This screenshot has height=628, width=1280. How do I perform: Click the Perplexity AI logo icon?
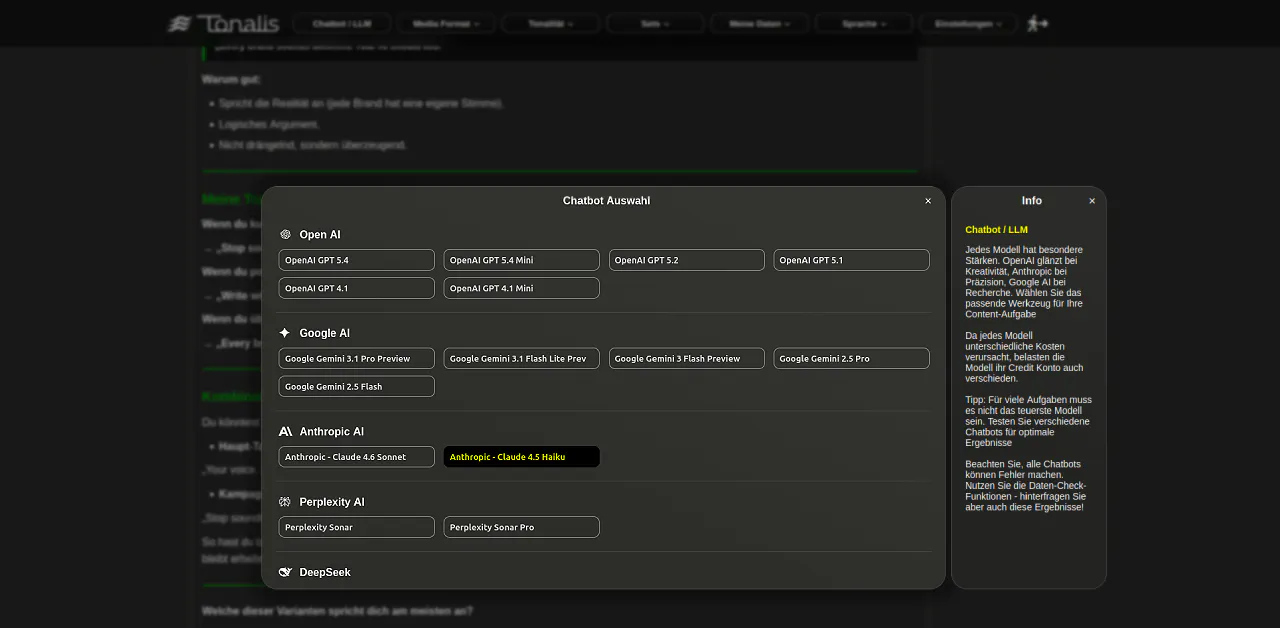coord(285,502)
